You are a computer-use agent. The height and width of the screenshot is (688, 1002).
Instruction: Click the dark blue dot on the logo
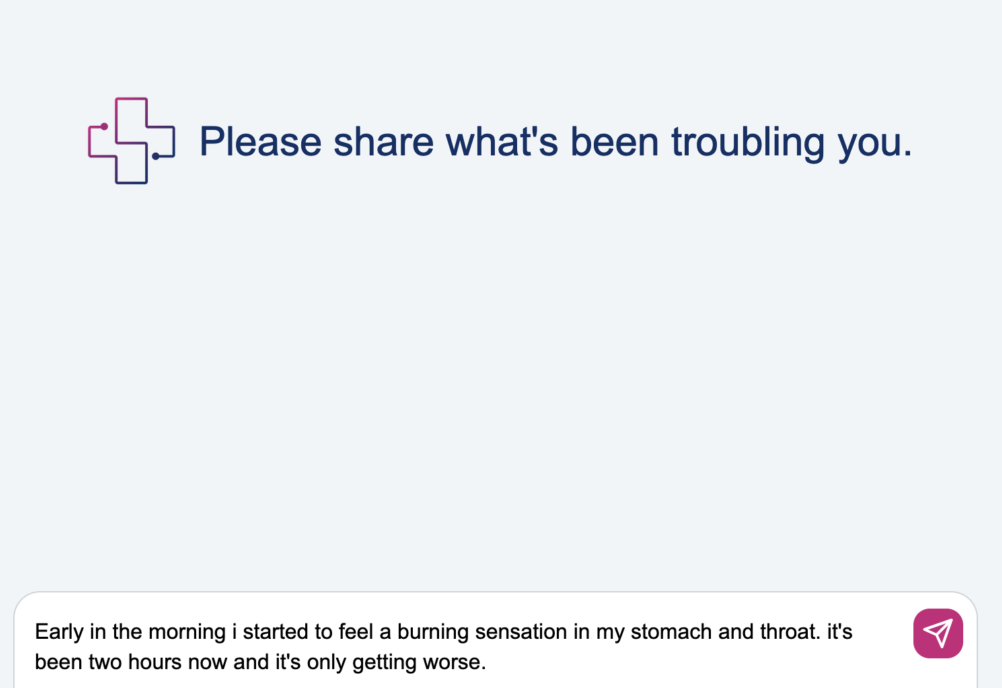pos(155,156)
